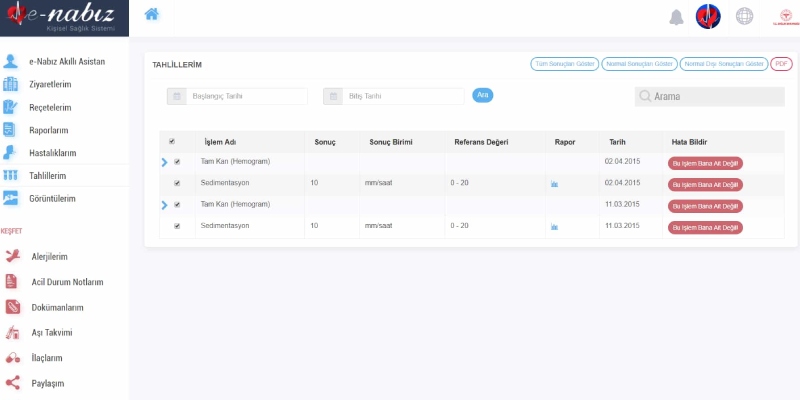Open the user profile avatar icon
The width and height of the screenshot is (800, 400).
point(708,17)
